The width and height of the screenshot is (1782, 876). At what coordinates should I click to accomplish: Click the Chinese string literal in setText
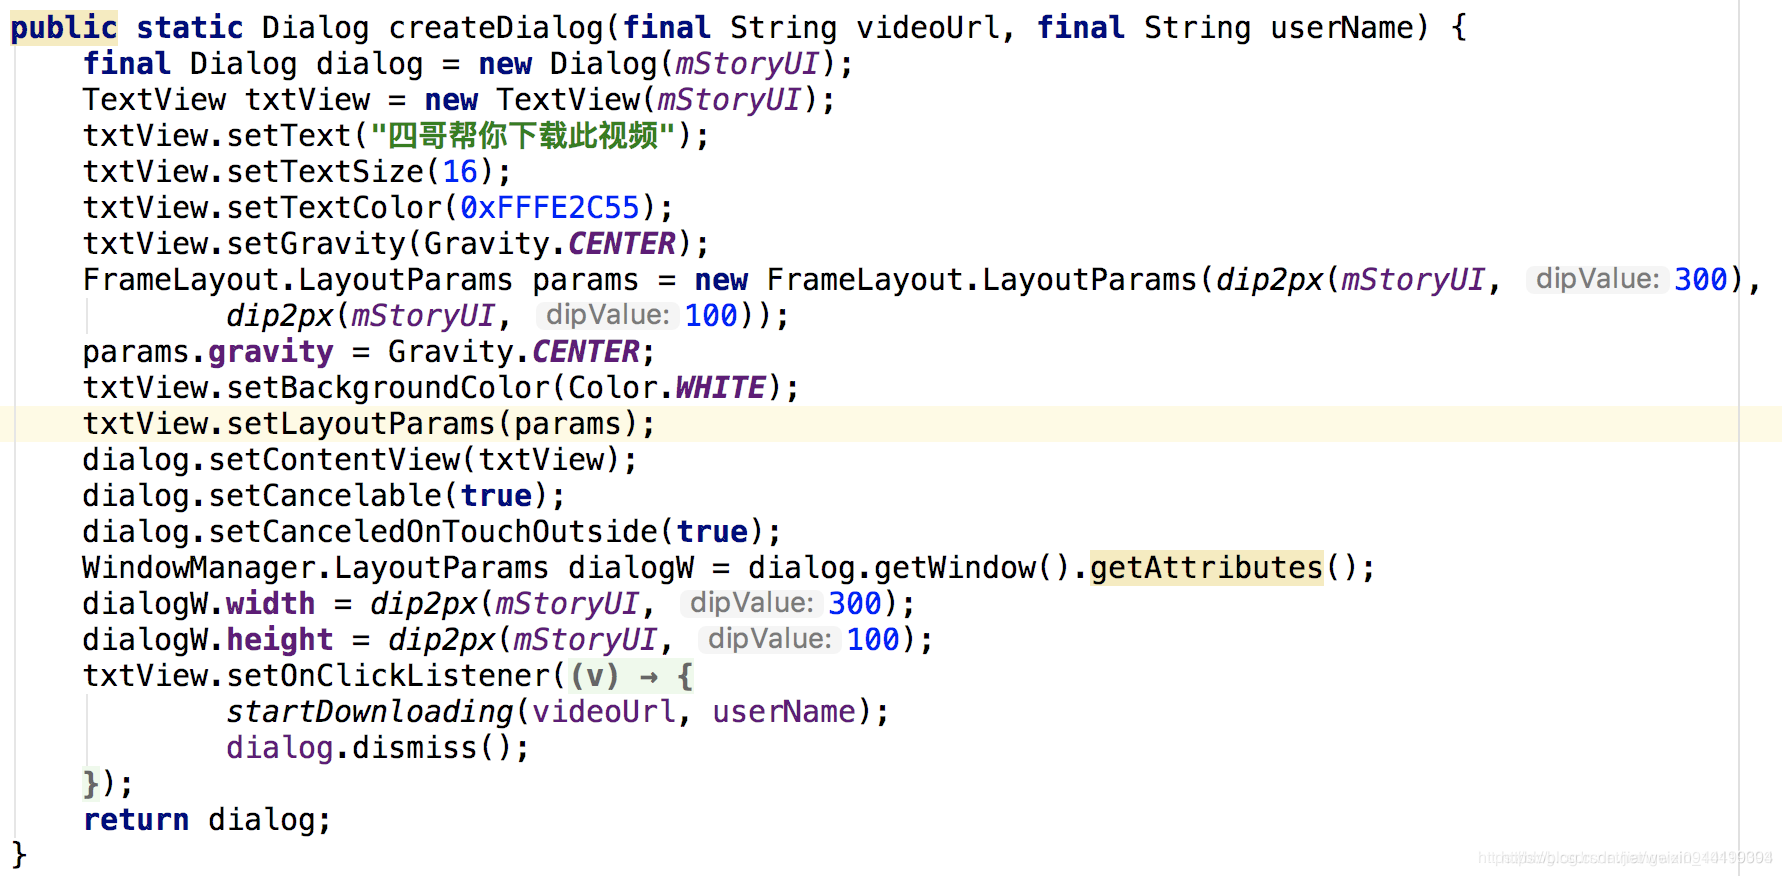pyautogui.click(x=524, y=135)
